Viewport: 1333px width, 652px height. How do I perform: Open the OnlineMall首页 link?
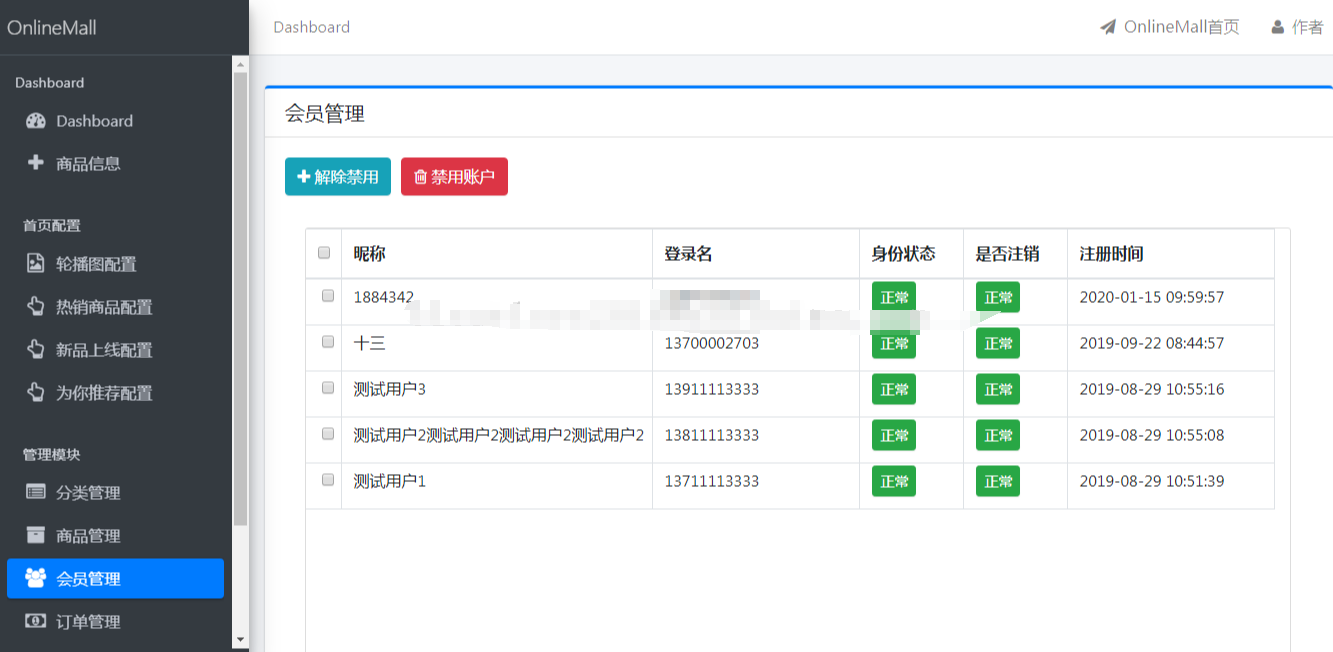point(1170,27)
